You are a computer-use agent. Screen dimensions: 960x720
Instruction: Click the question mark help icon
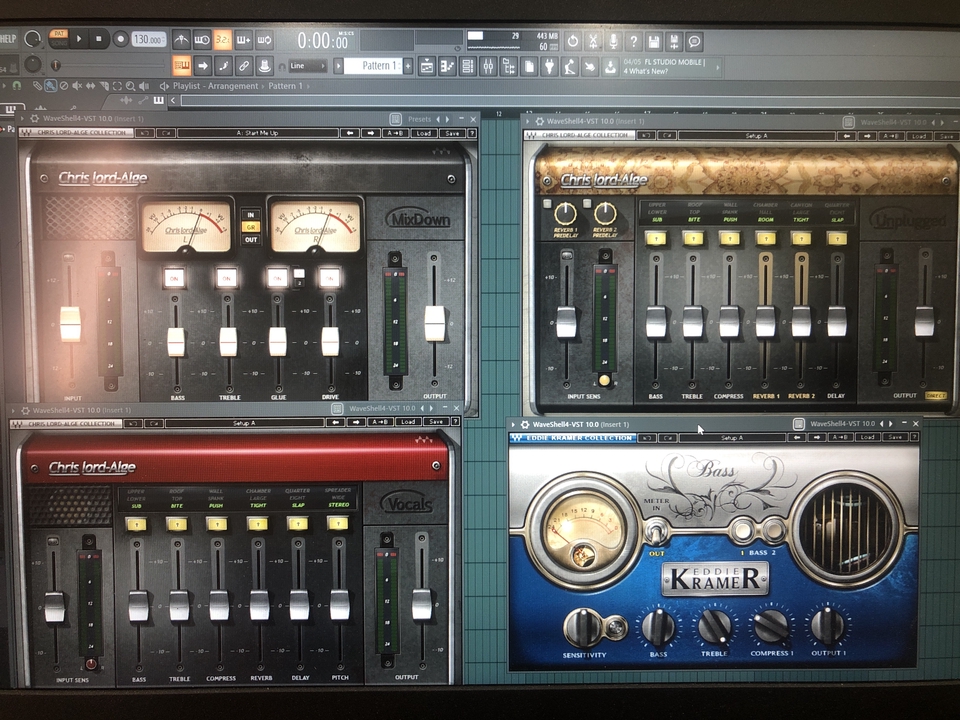(634, 42)
